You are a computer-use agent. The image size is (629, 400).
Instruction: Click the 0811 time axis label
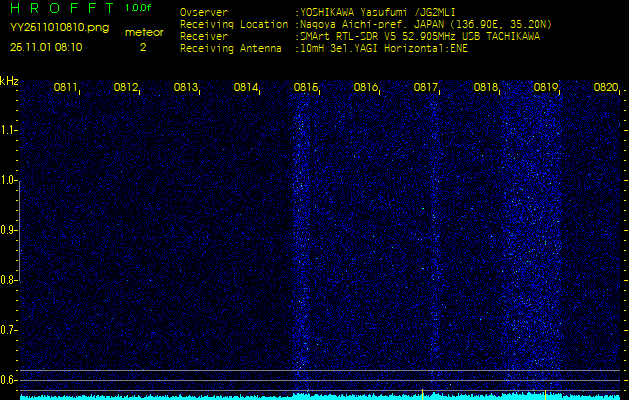point(65,87)
